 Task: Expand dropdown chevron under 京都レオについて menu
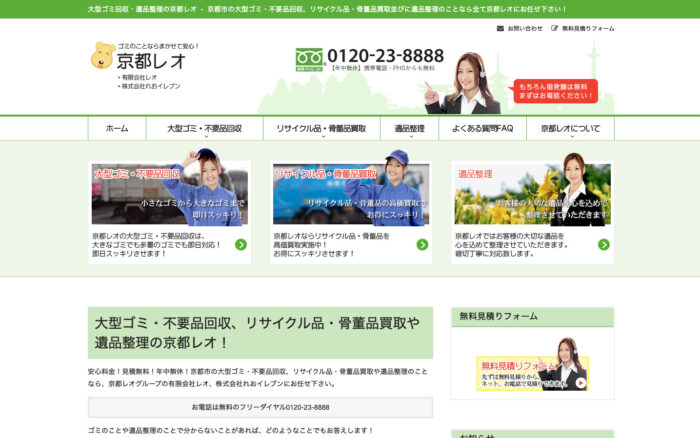572,136
